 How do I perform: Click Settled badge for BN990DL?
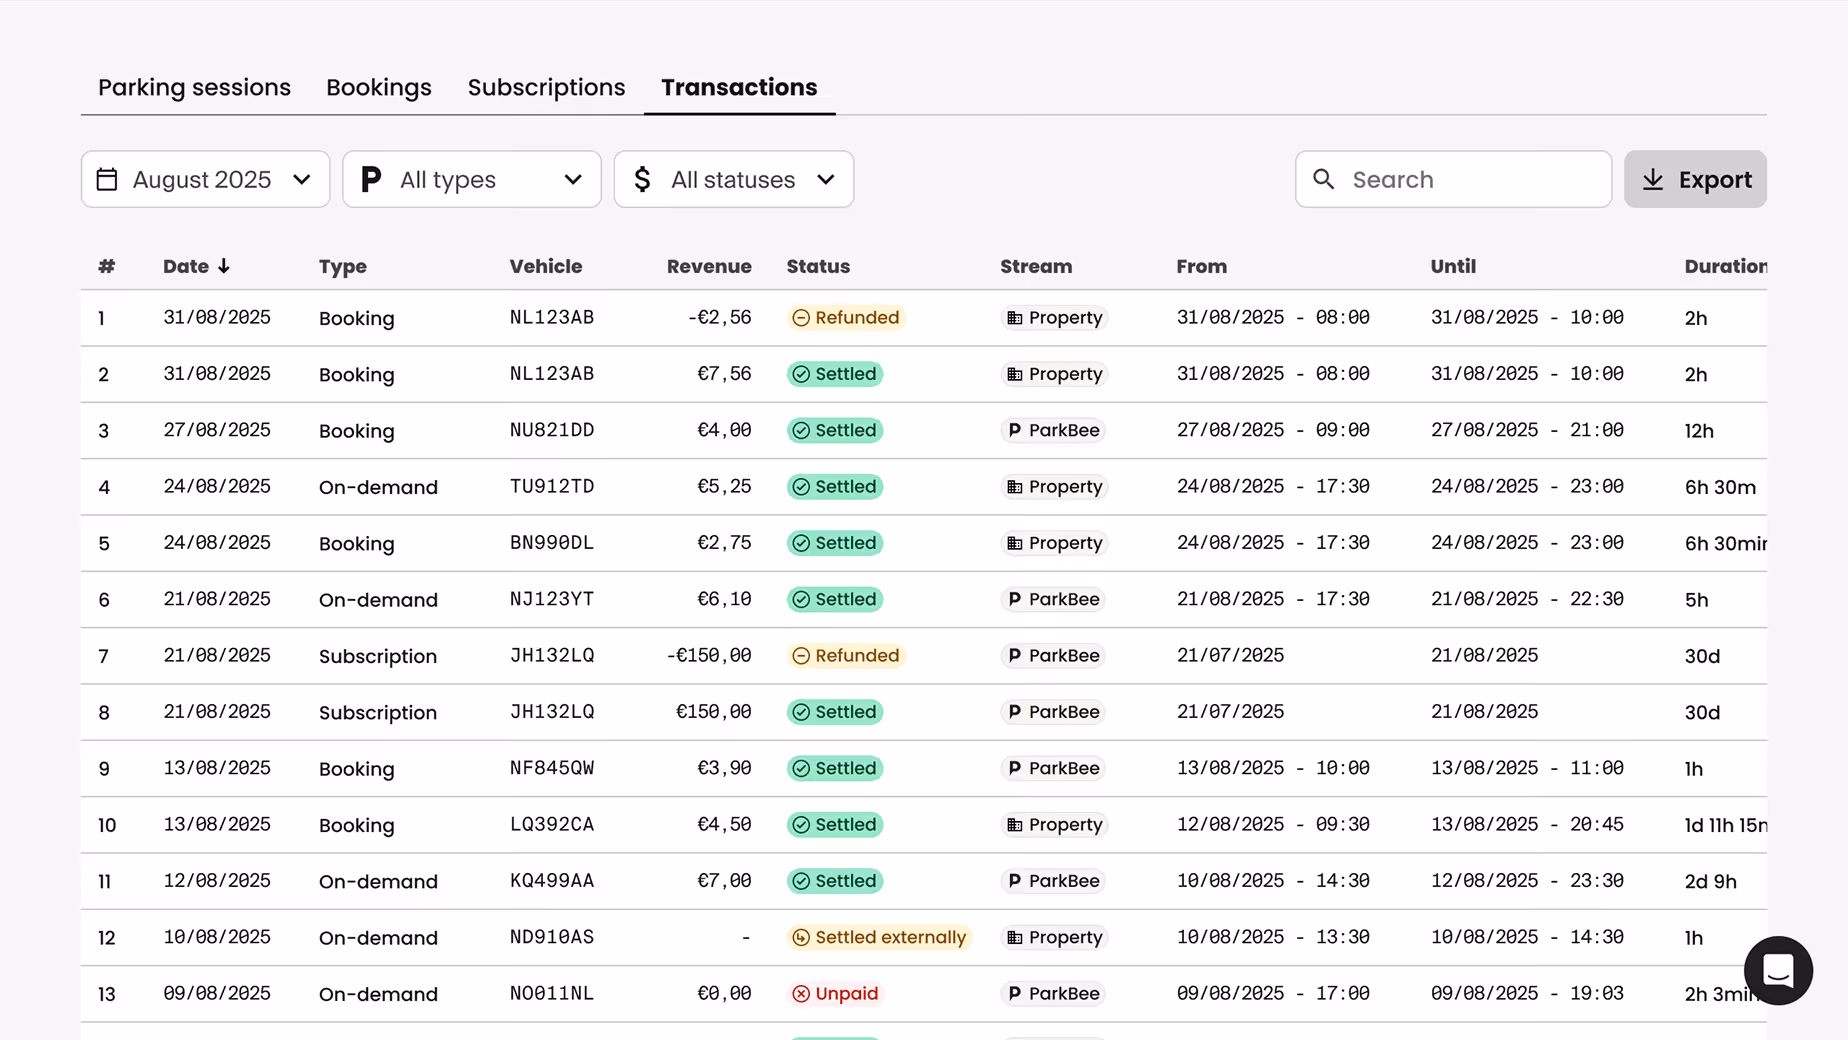coord(834,543)
